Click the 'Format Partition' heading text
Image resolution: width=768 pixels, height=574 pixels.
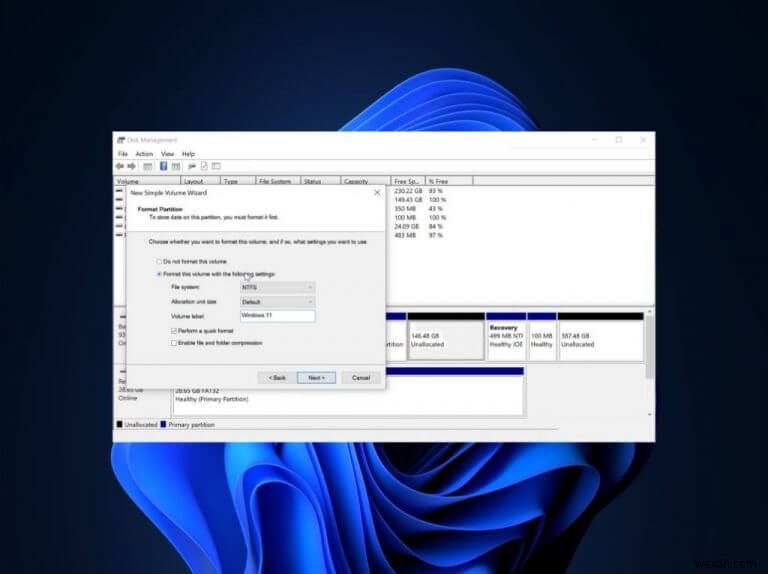pos(160,209)
